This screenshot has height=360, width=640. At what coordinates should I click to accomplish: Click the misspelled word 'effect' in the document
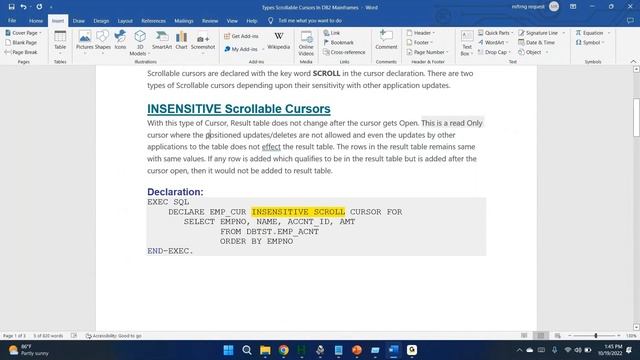pyautogui.click(x=271, y=147)
